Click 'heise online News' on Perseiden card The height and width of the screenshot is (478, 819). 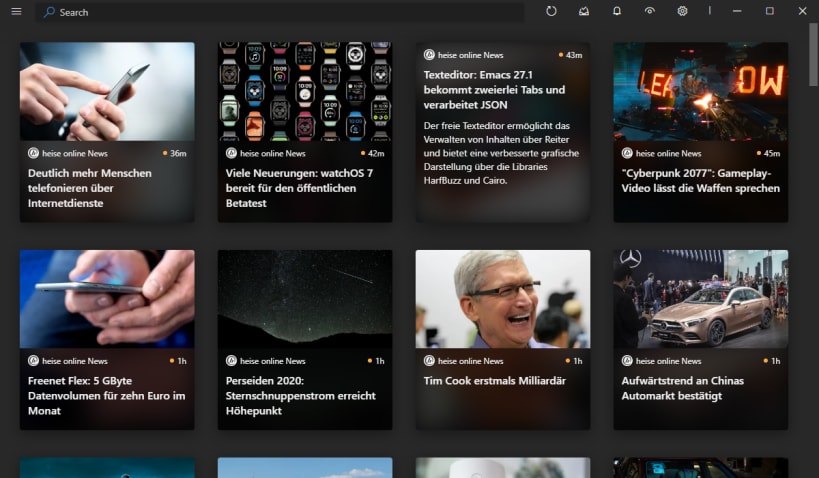point(273,361)
